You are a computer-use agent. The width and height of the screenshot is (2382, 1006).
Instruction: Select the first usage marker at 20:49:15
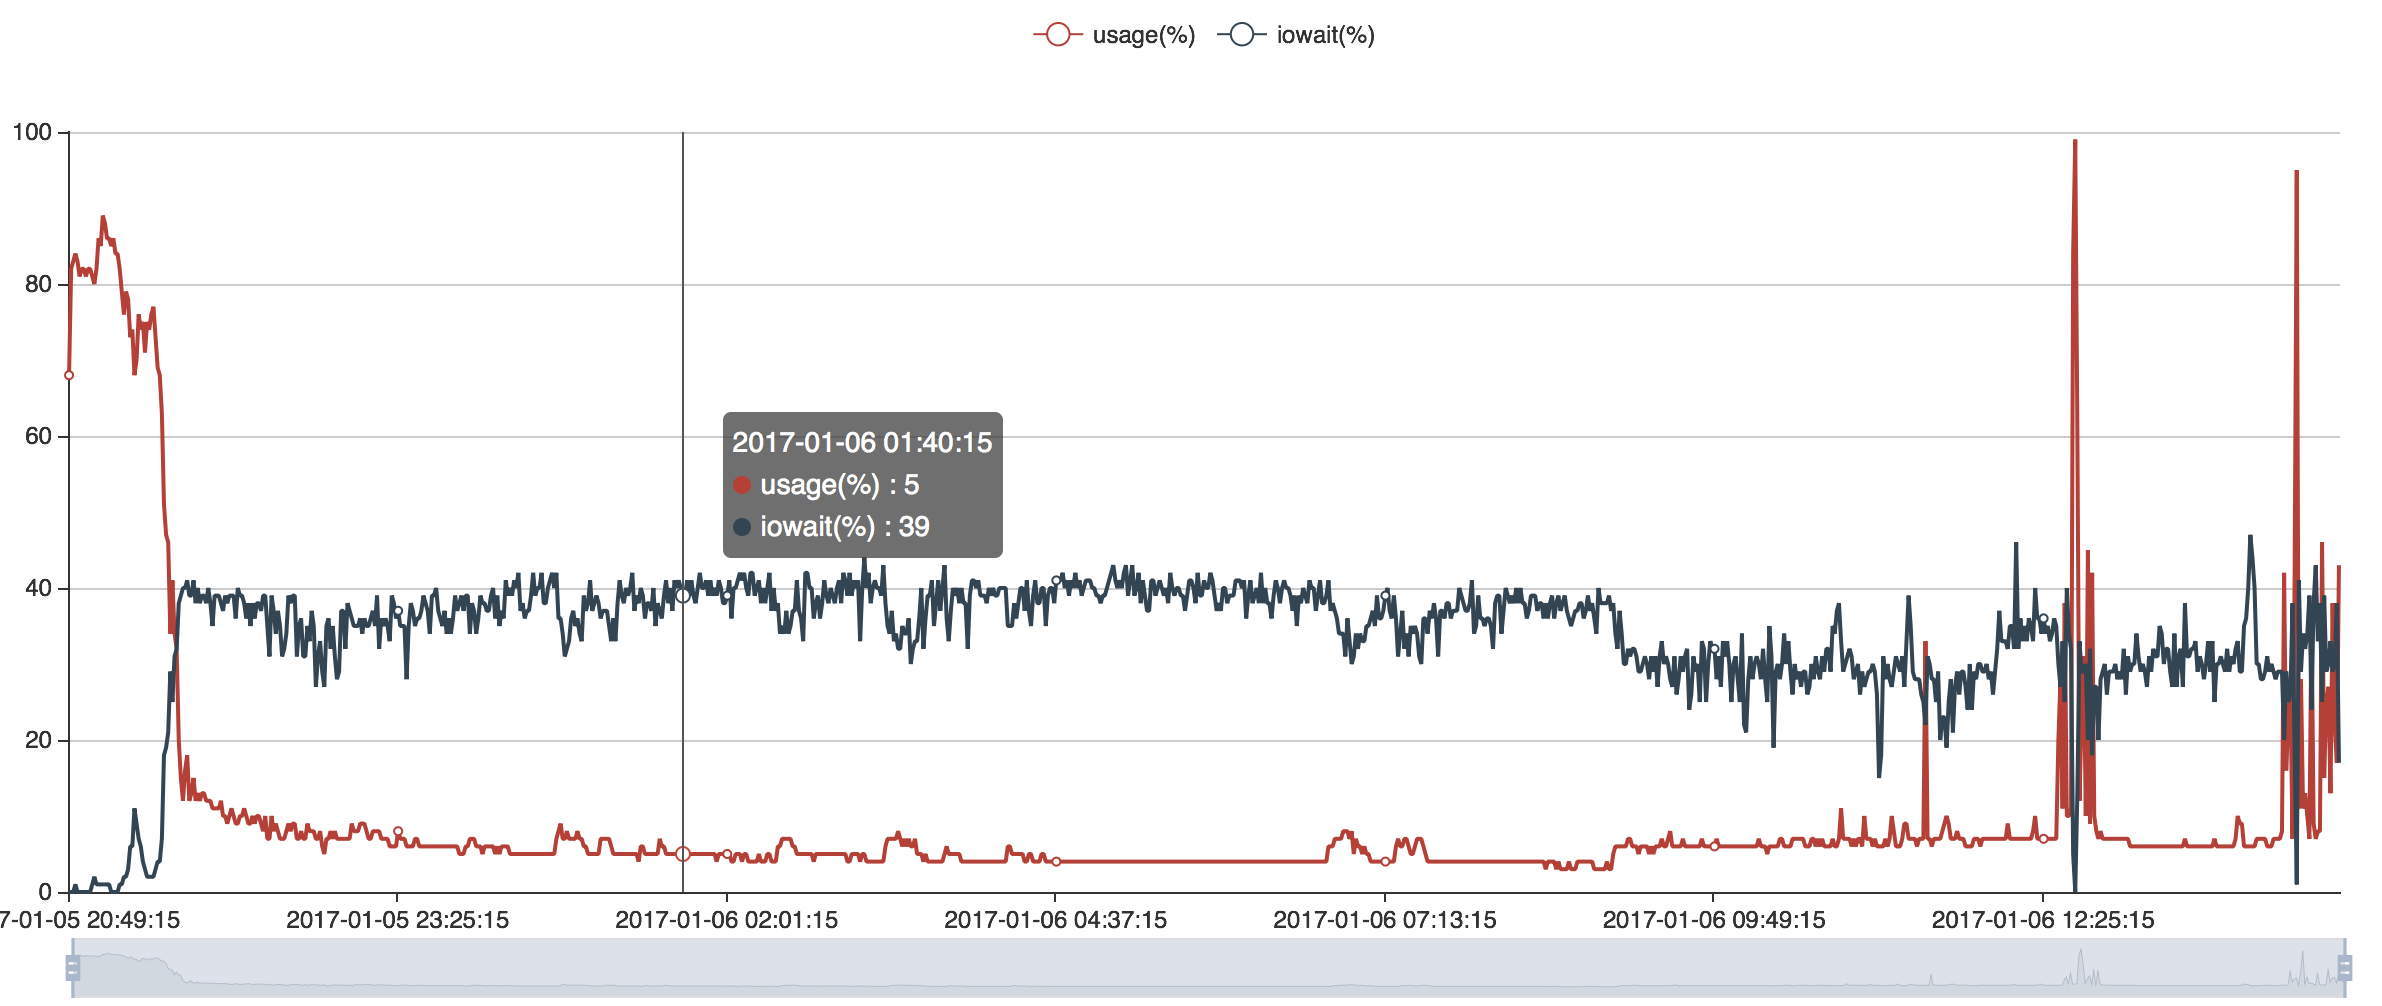(69, 375)
